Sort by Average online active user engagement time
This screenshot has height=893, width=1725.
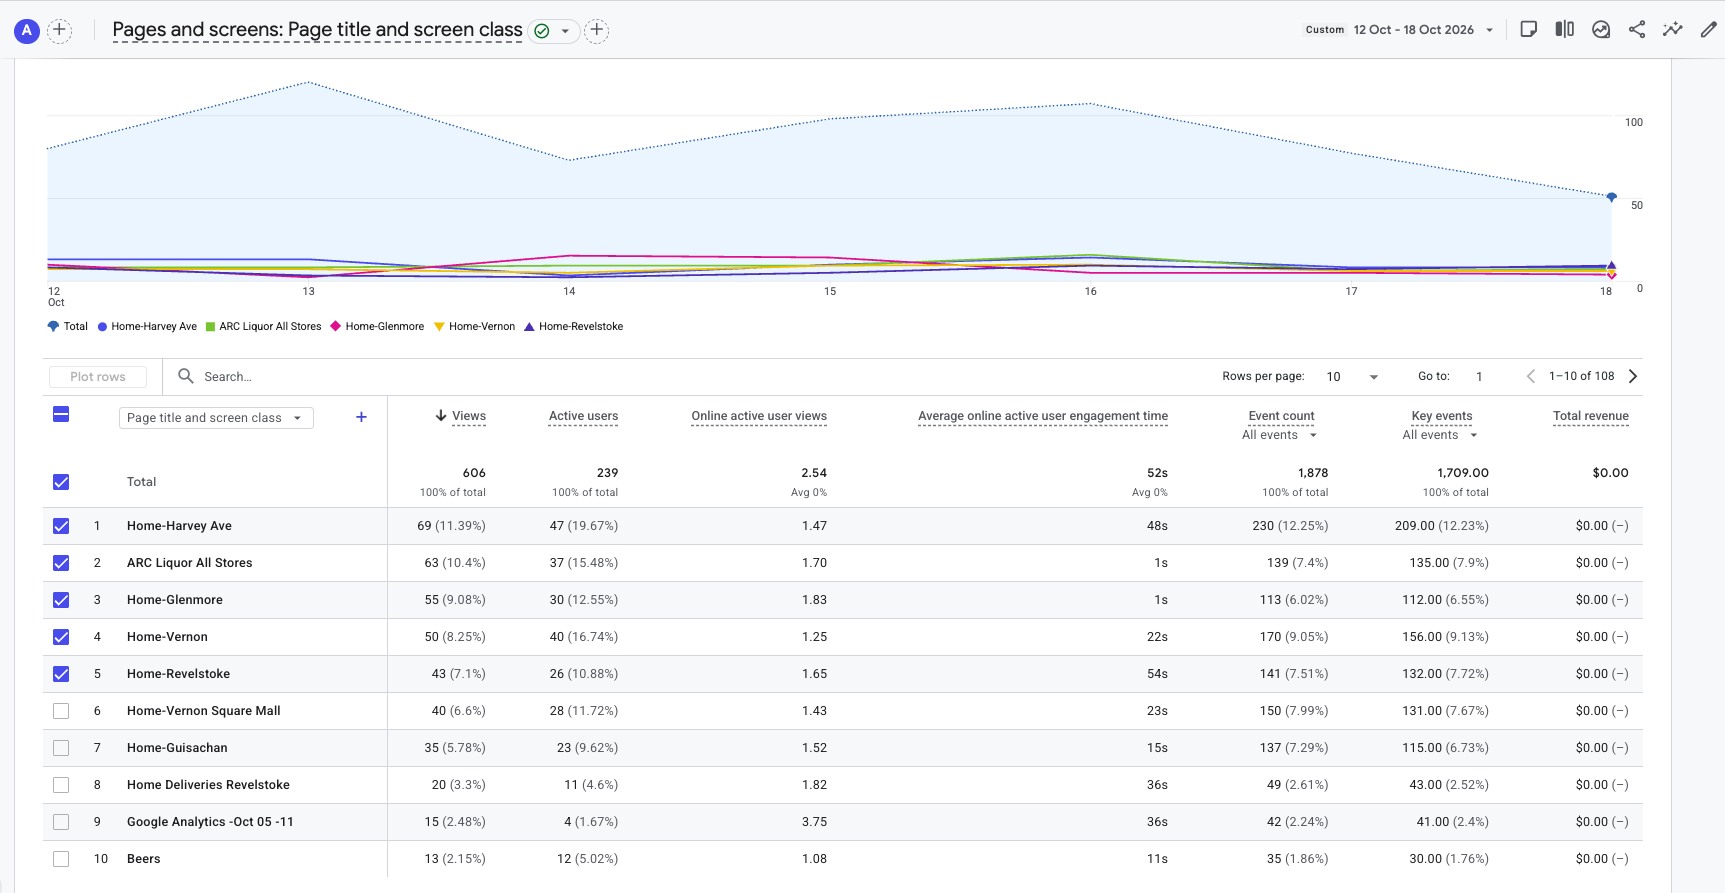[1043, 416]
